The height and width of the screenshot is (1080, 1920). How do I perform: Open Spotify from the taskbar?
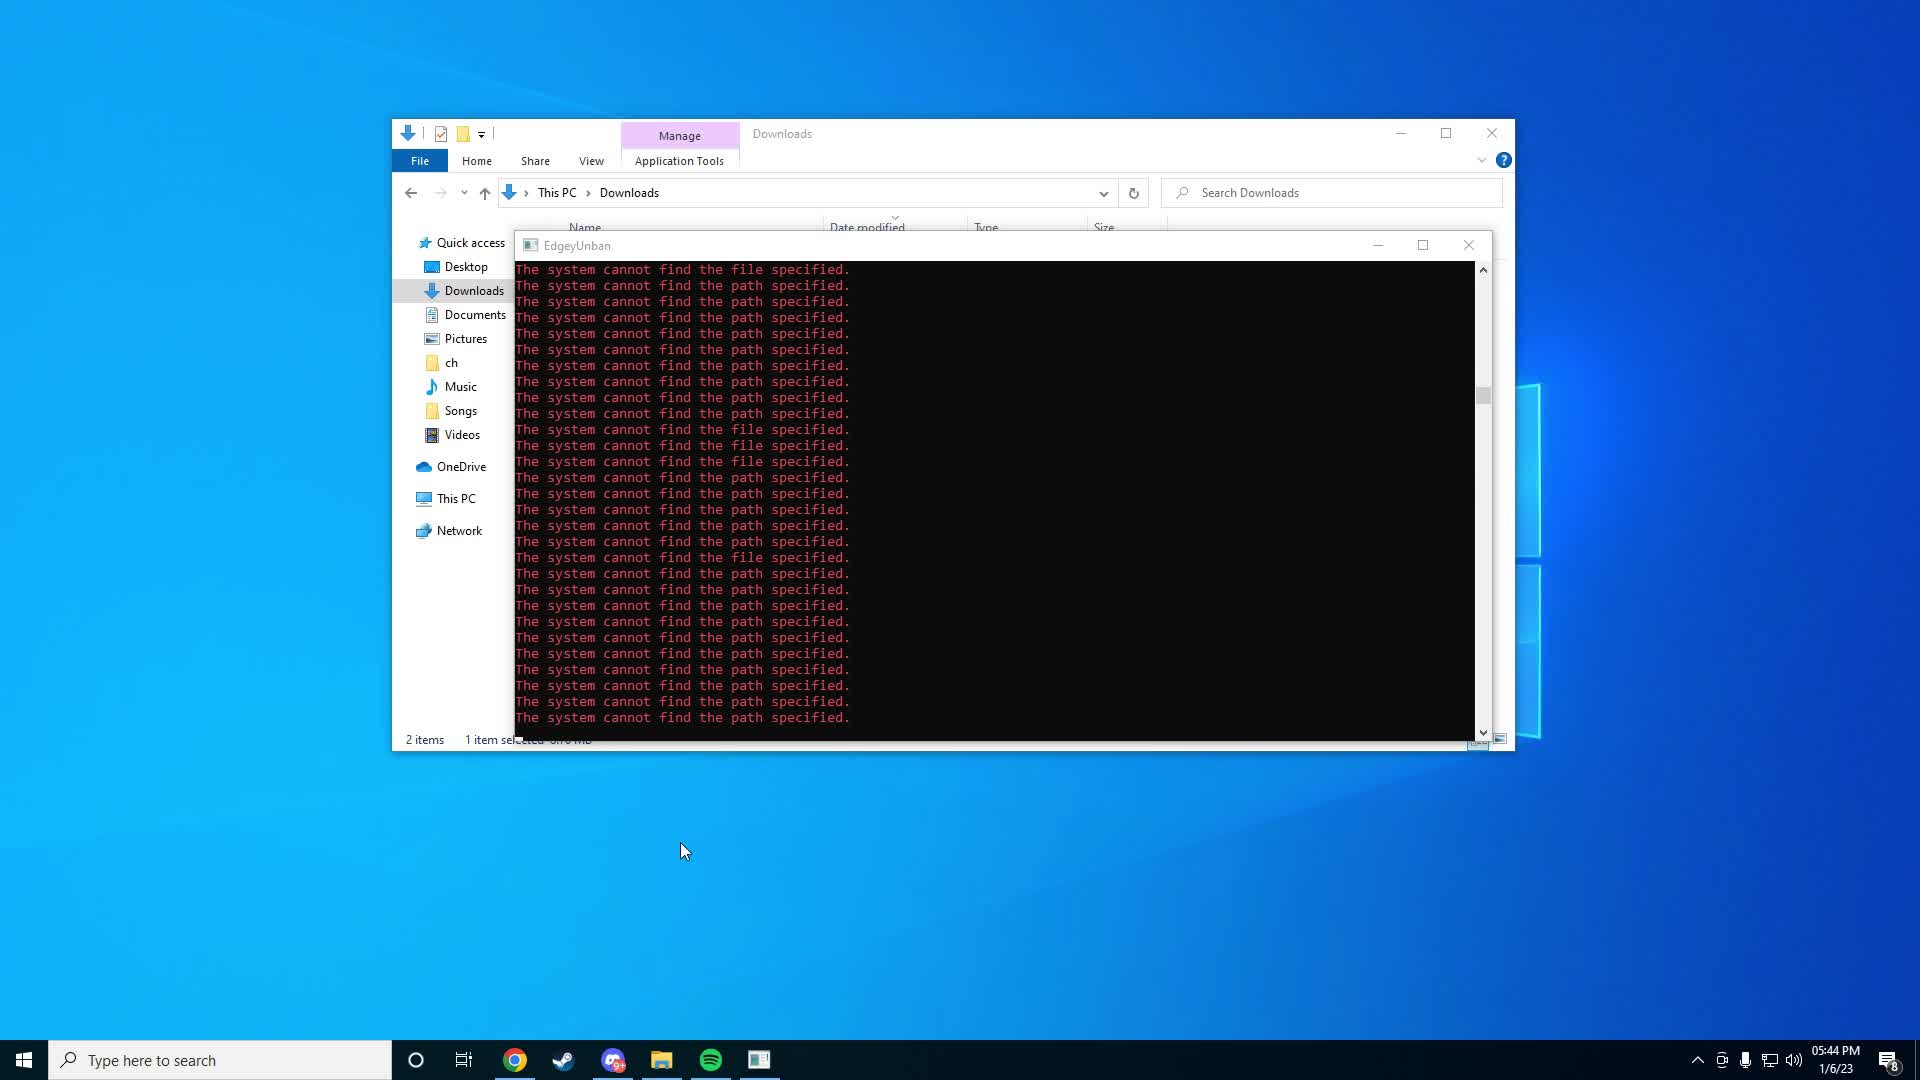711,1060
